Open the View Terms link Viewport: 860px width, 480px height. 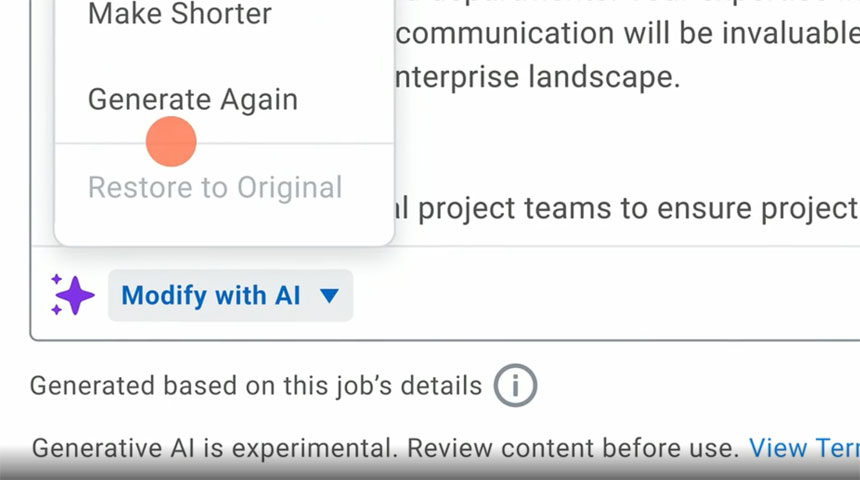(x=803, y=447)
